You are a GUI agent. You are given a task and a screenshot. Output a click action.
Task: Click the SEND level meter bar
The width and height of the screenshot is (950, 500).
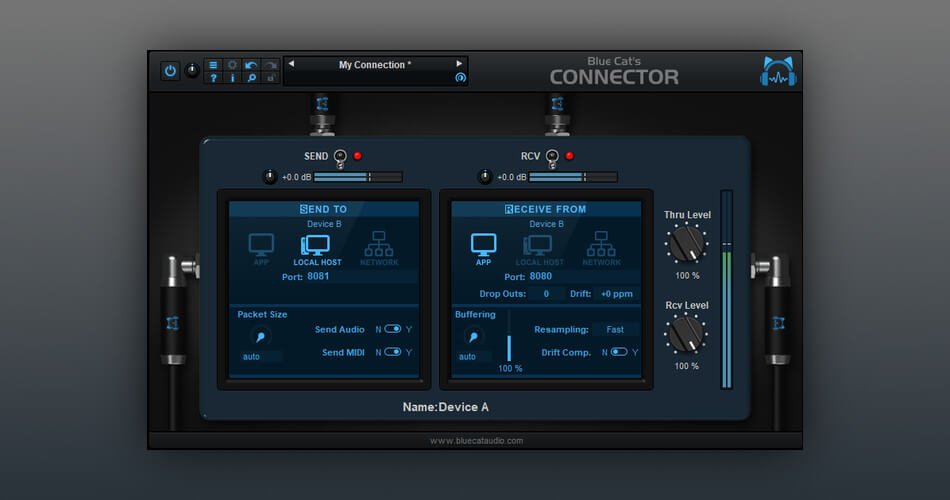(x=358, y=177)
